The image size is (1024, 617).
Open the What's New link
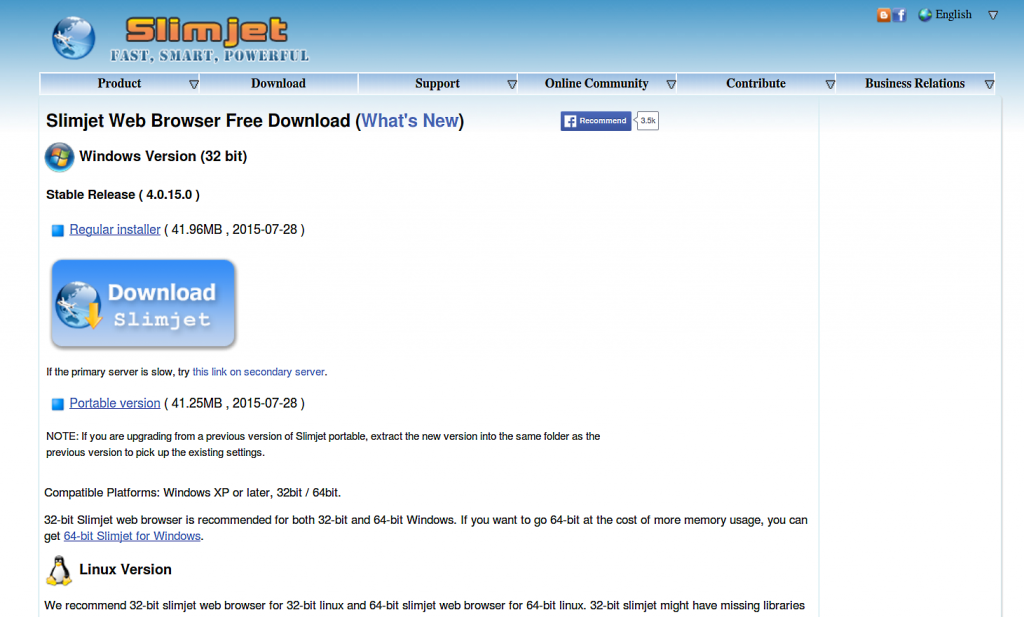[410, 121]
